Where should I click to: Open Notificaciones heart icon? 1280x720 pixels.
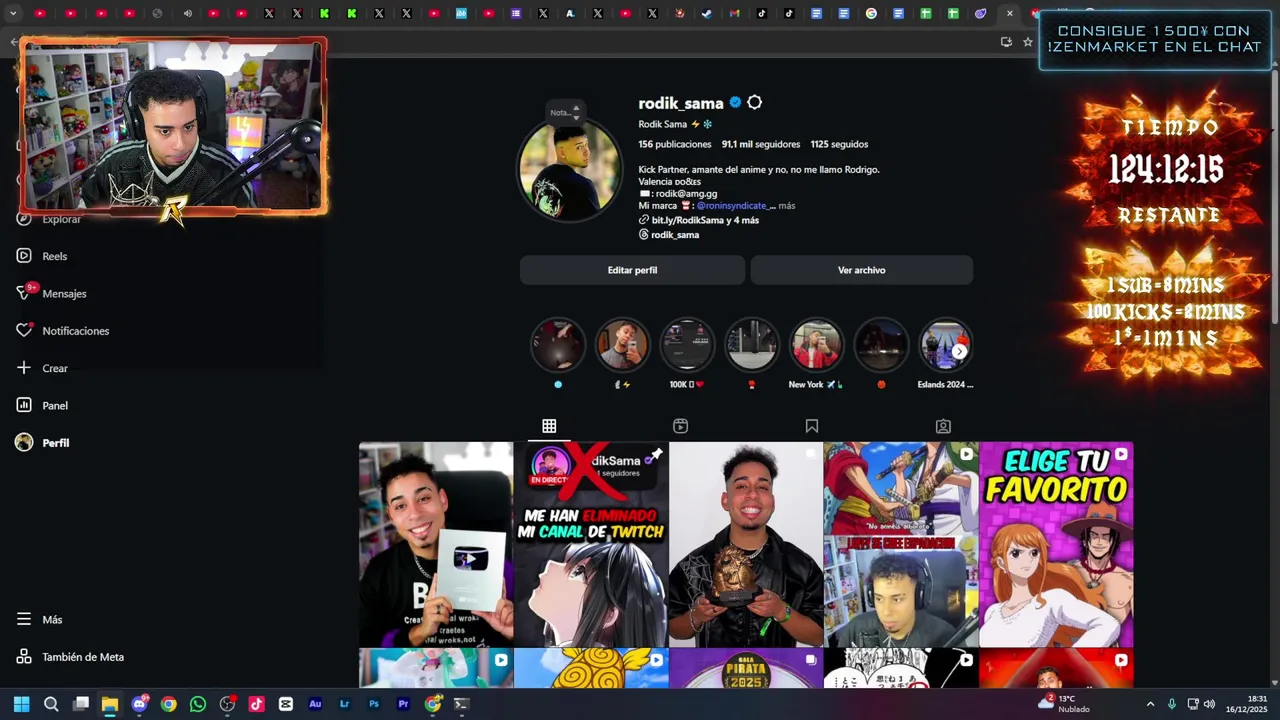tap(24, 330)
